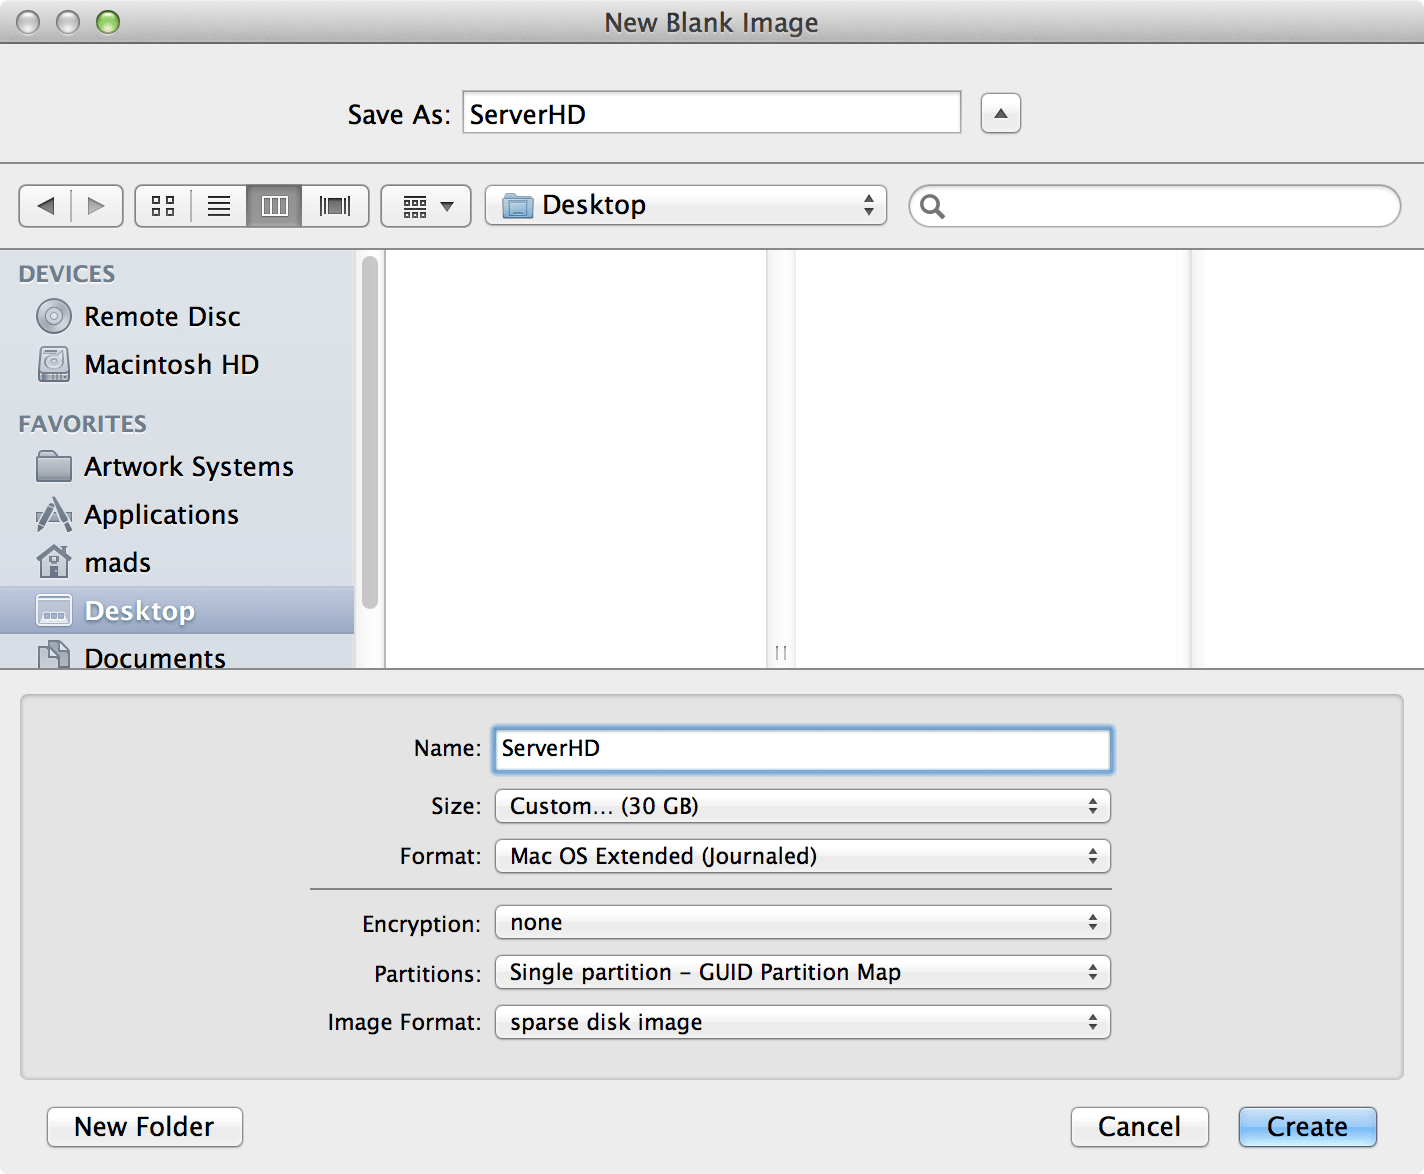Switch to column view
Viewport: 1424px width, 1174px height.
click(273, 206)
